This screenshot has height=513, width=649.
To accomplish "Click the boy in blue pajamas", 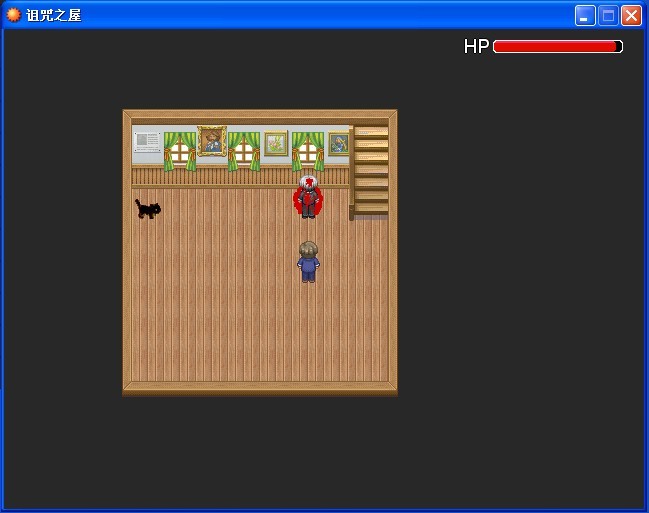I will point(308,262).
